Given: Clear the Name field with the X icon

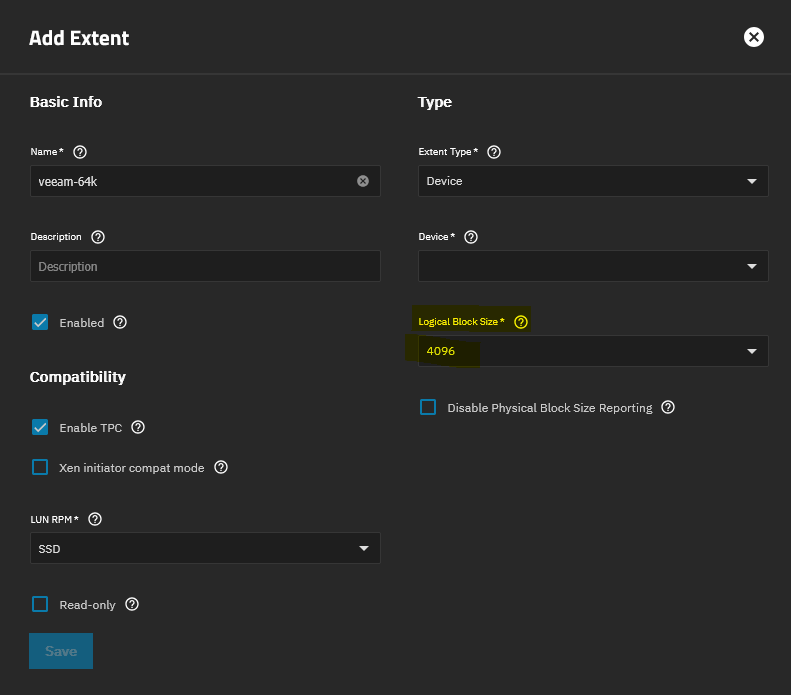Looking at the screenshot, I should [363, 181].
